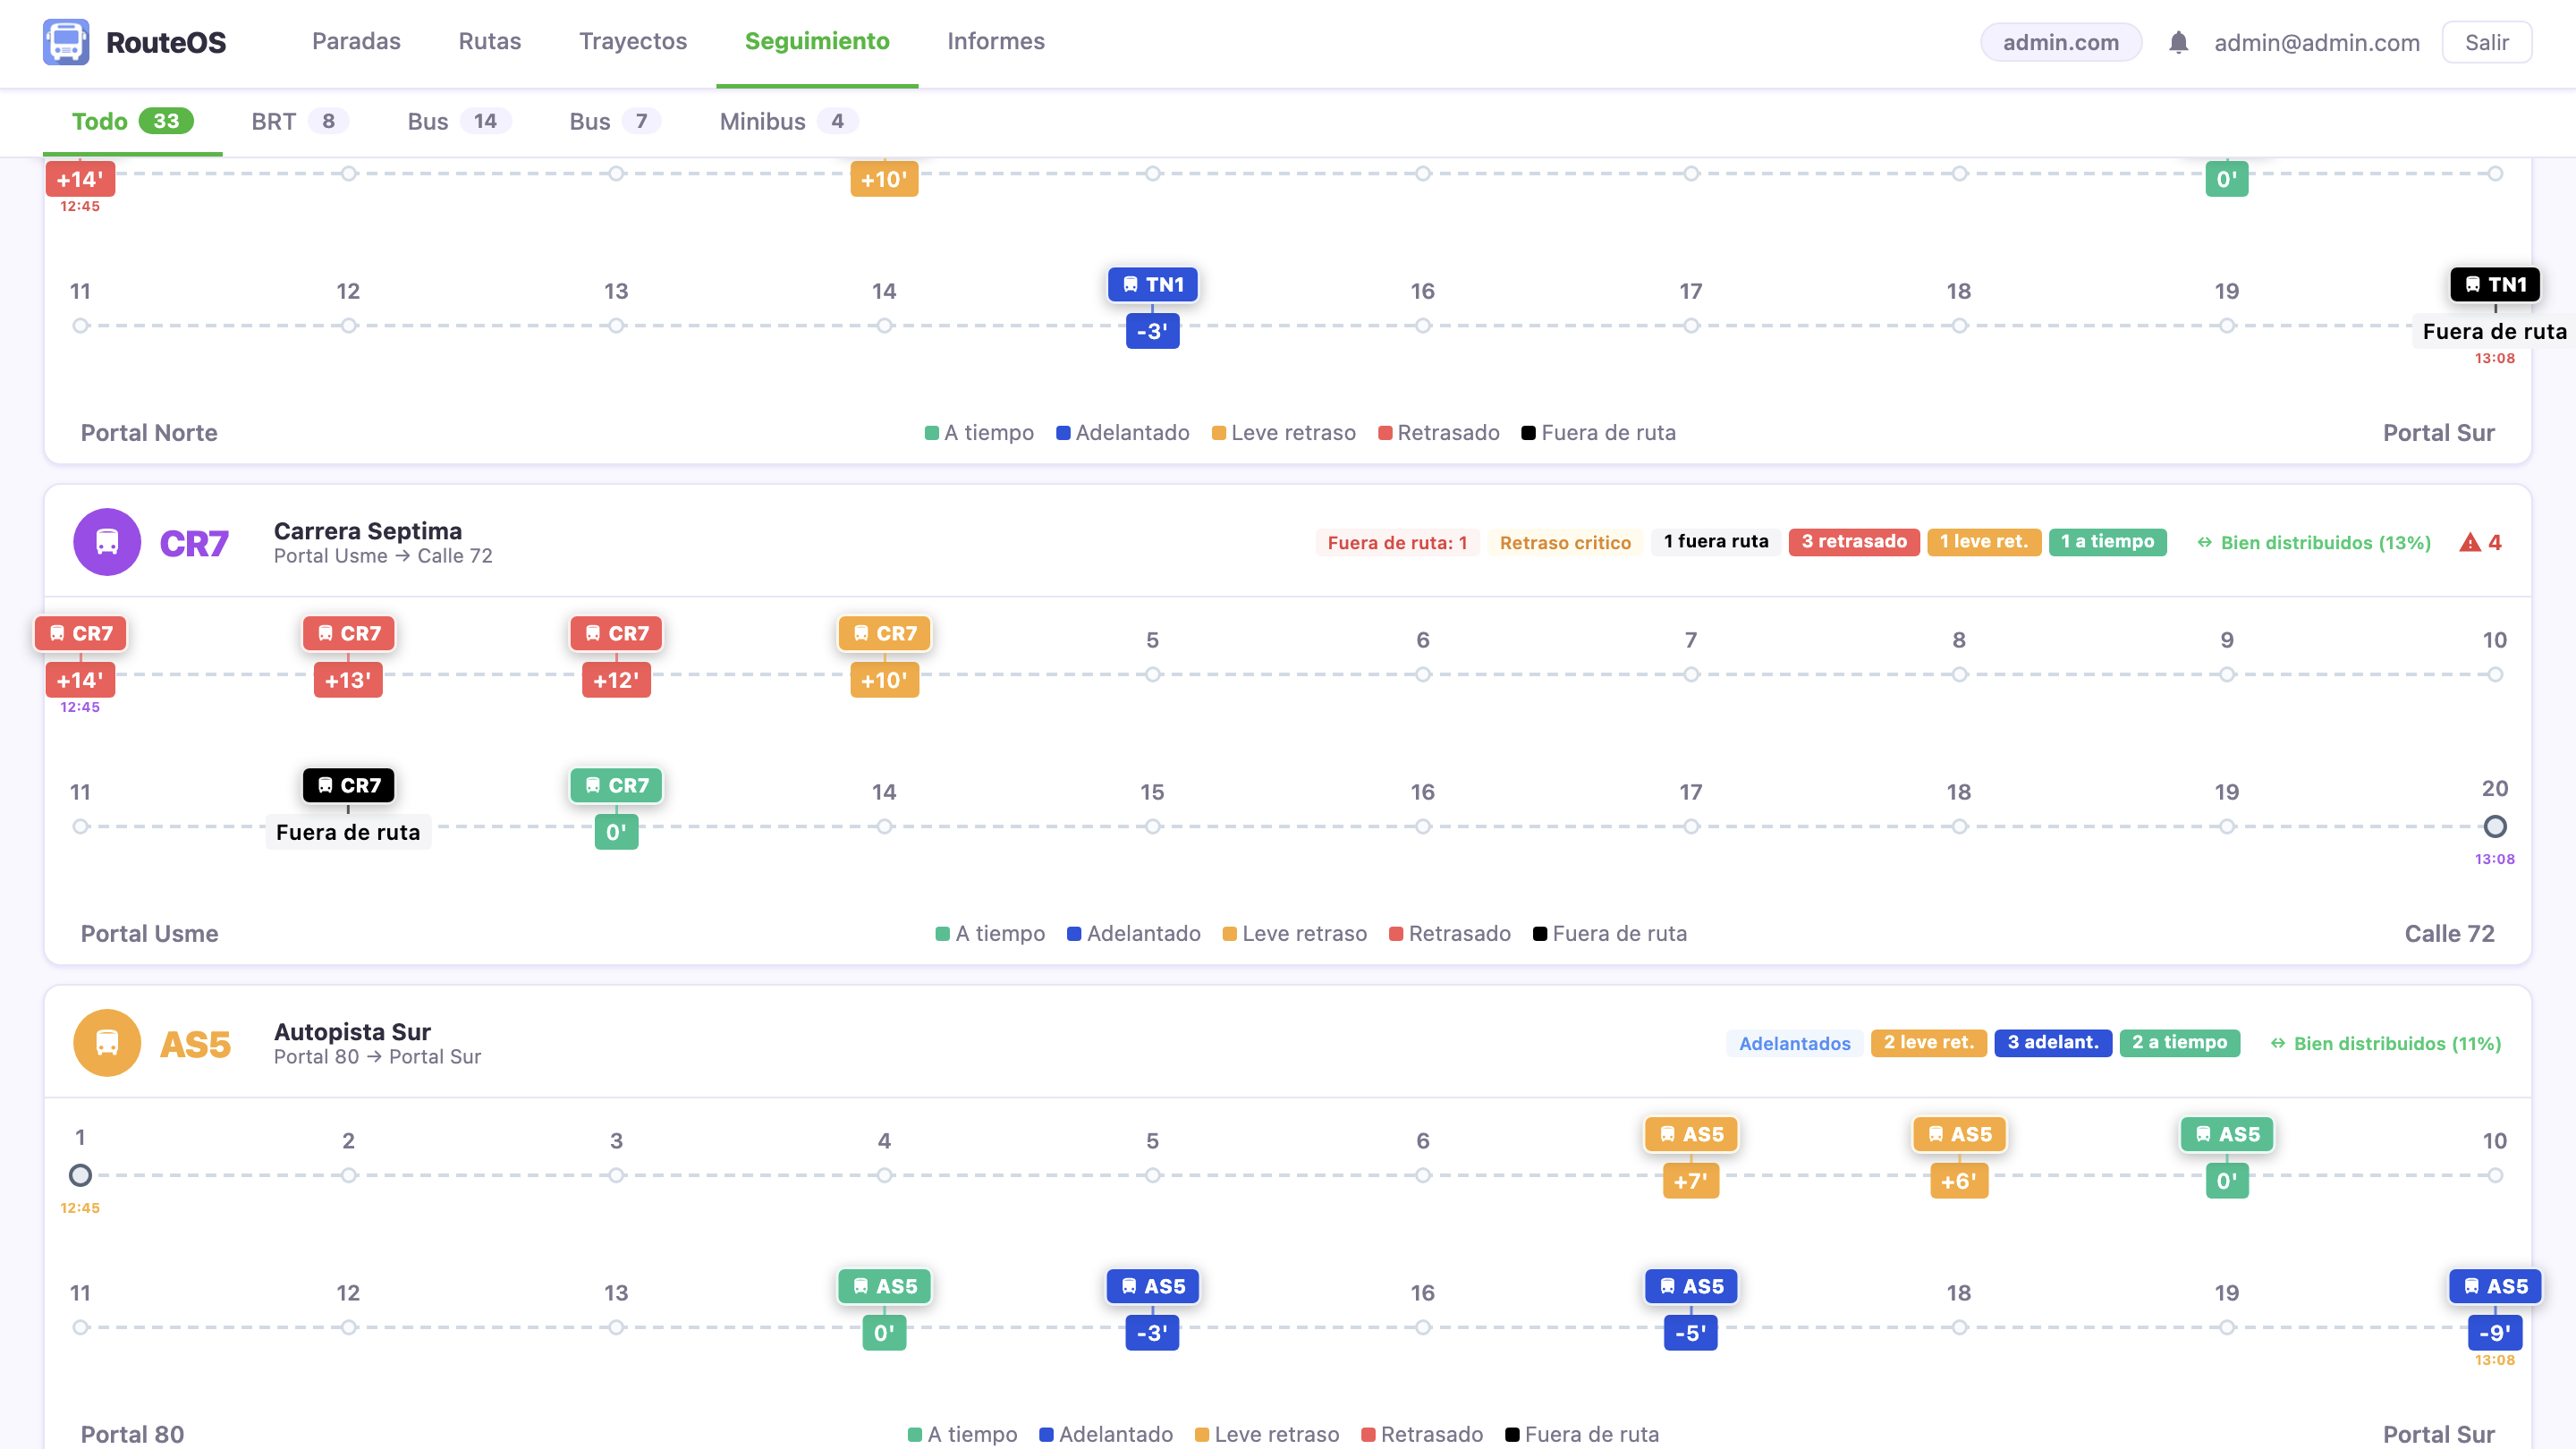The height and width of the screenshot is (1449, 2576).
Task: Open the notifications bell
Action: click(2178, 42)
